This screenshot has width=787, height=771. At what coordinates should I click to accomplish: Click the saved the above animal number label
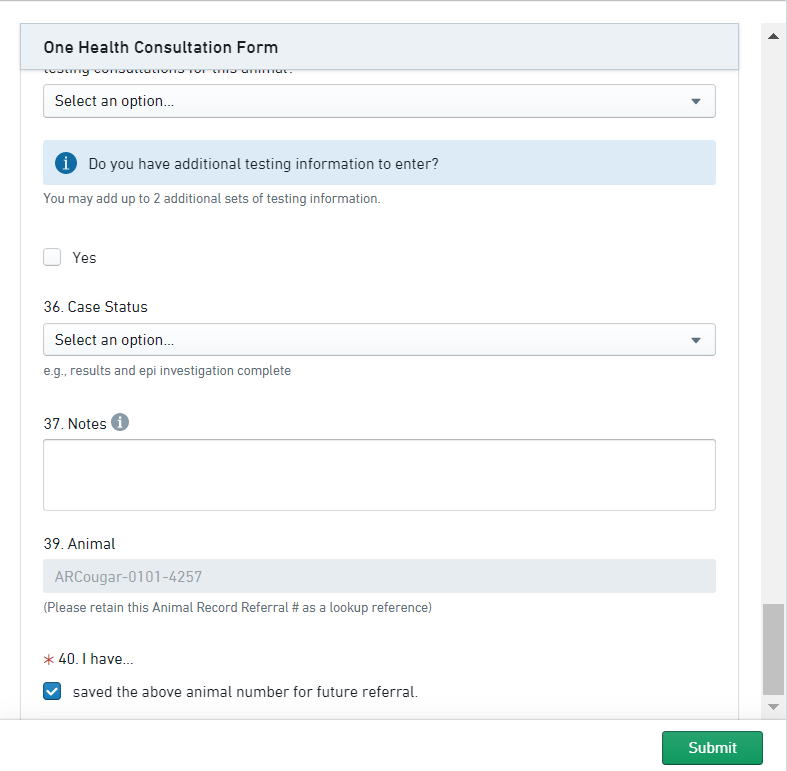click(x=245, y=691)
